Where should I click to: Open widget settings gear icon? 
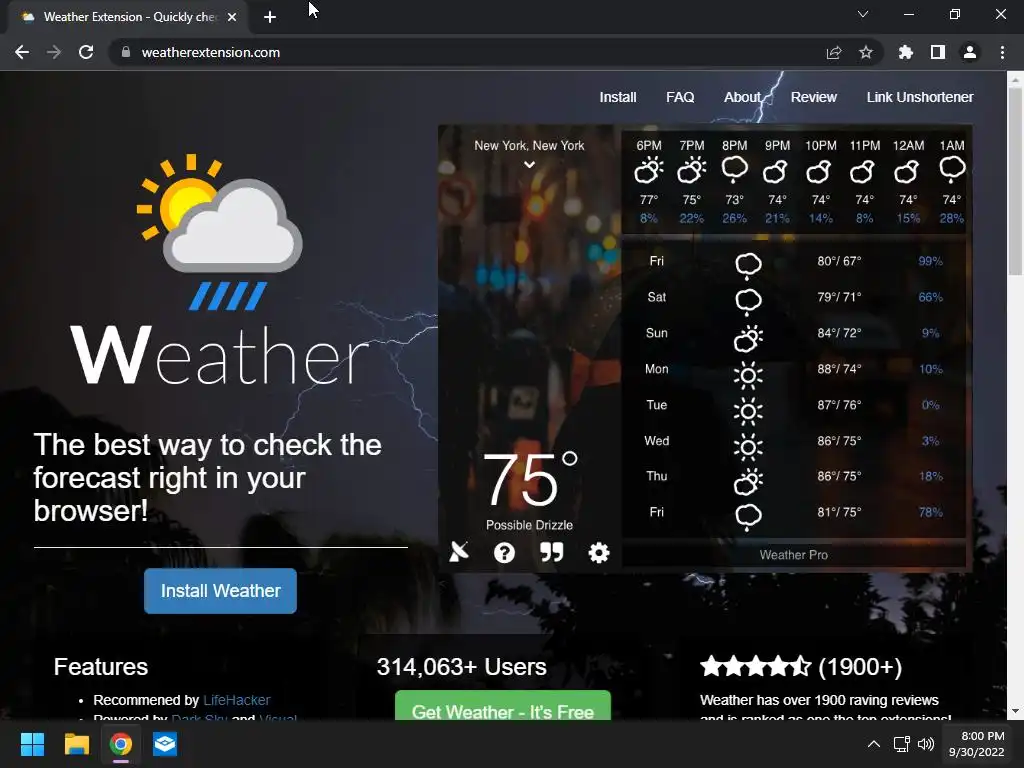(x=599, y=553)
